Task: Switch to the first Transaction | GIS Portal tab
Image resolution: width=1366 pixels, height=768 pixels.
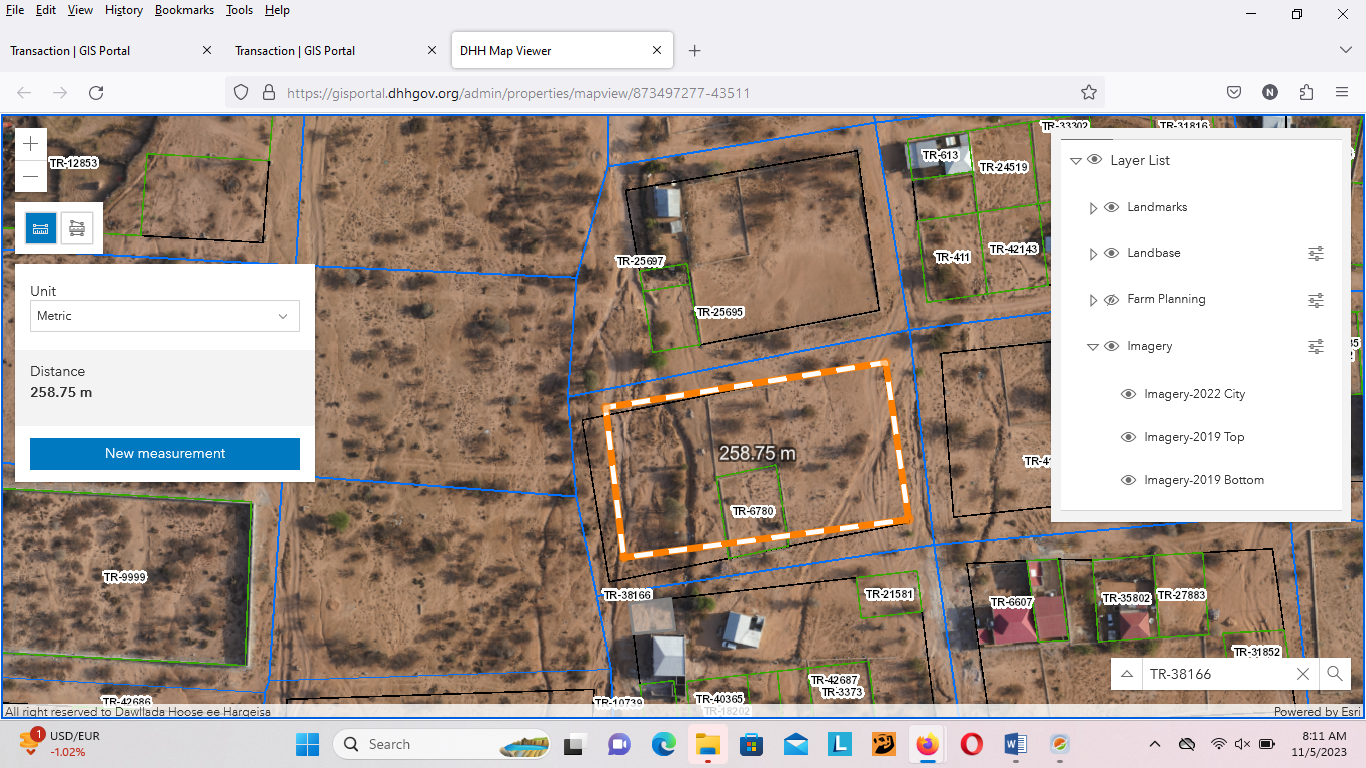Action: pos(112,50)
